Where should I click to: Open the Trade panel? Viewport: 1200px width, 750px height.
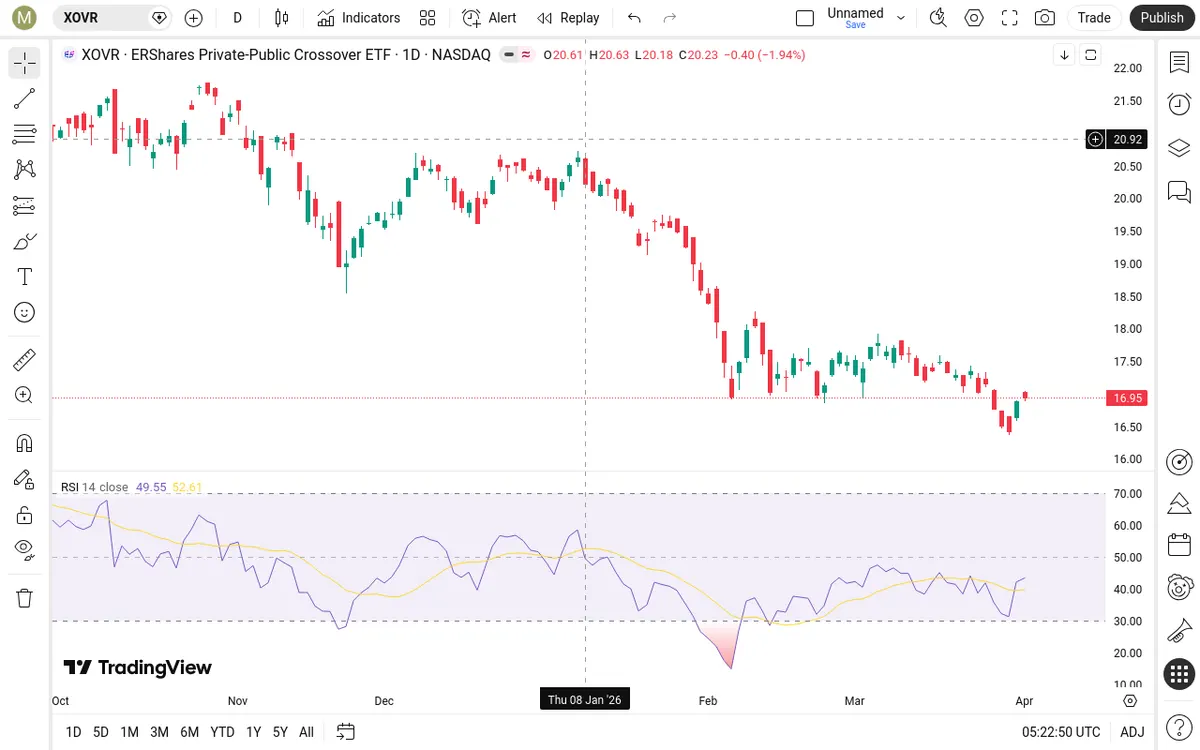(x=1094, y=18)
